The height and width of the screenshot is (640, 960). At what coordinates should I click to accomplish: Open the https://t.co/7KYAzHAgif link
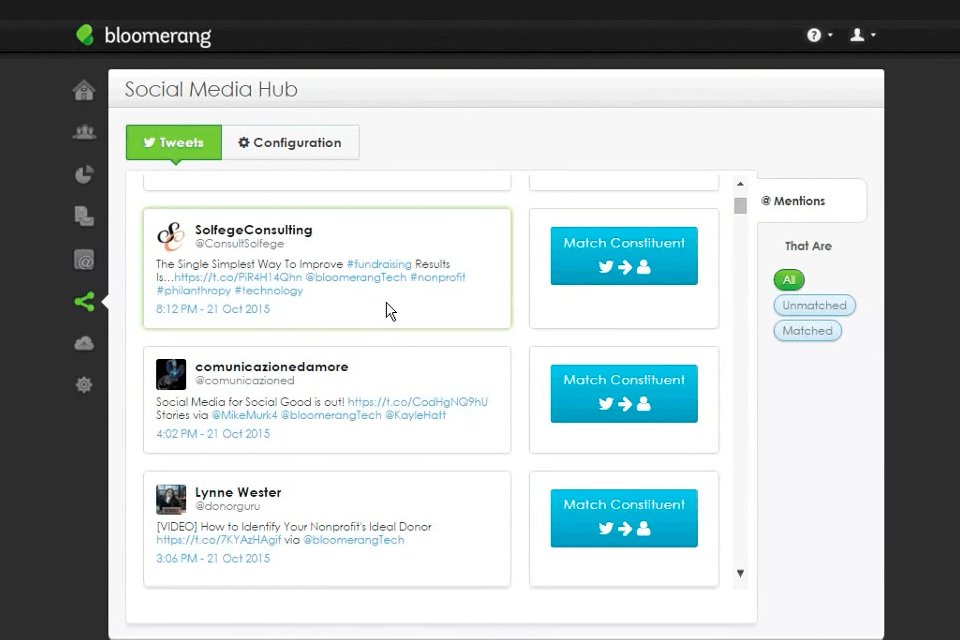219,540
